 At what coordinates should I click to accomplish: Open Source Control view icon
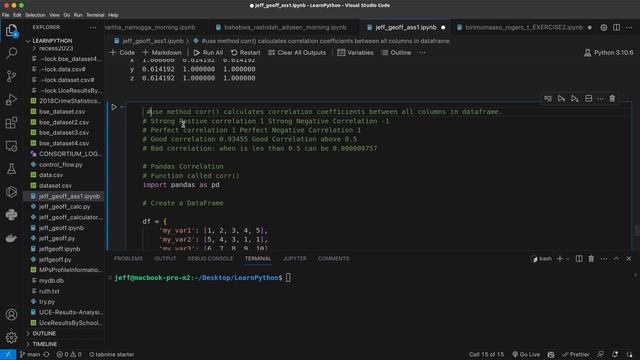point(11,76)
